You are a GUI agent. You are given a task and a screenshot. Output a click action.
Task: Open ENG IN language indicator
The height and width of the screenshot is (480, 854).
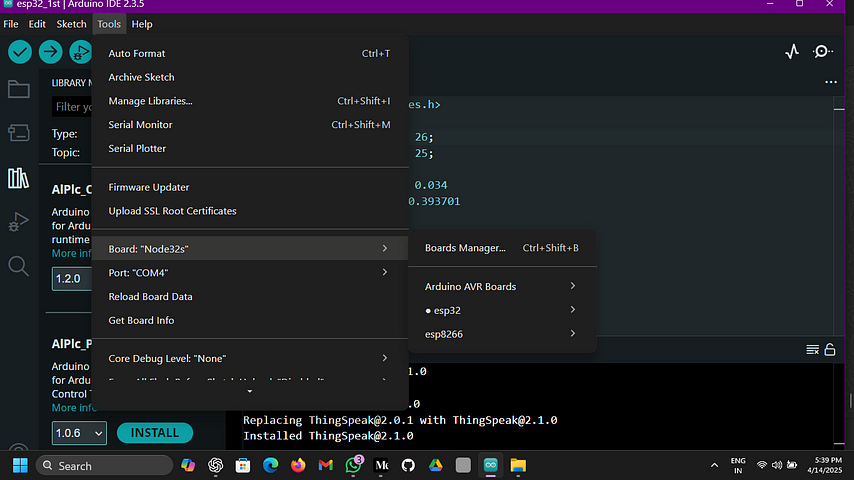[738, 465]
